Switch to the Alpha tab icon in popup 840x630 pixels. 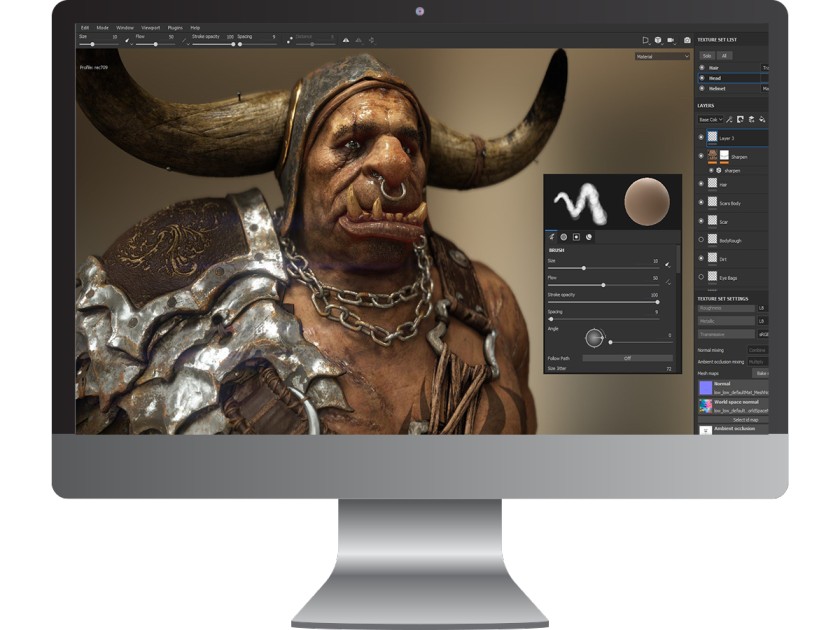[564, 237]
